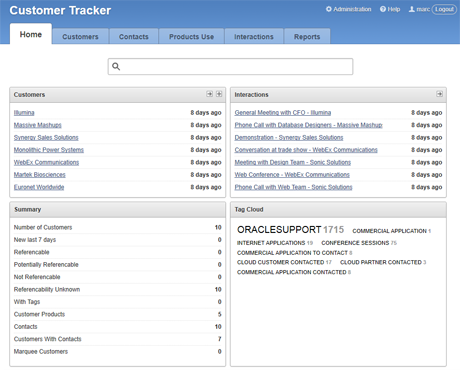460x370 pixels.
Task: Log out using the Logout button
Action: point(444,9)
